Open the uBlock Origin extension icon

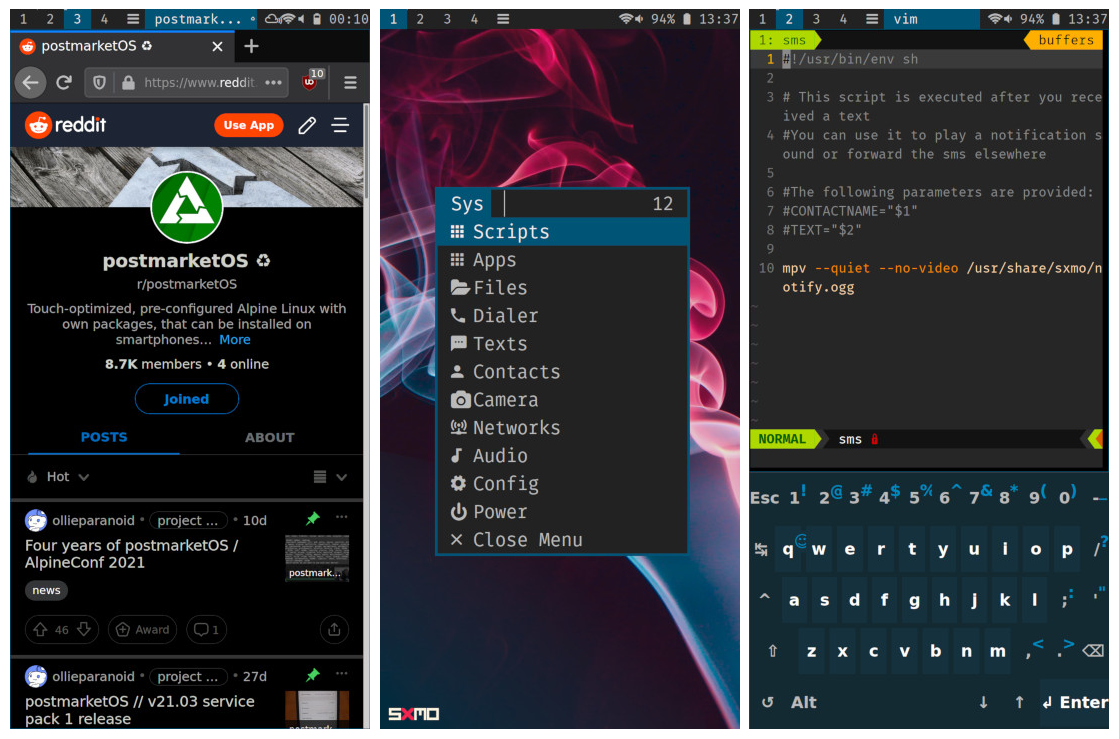point(312,80)
